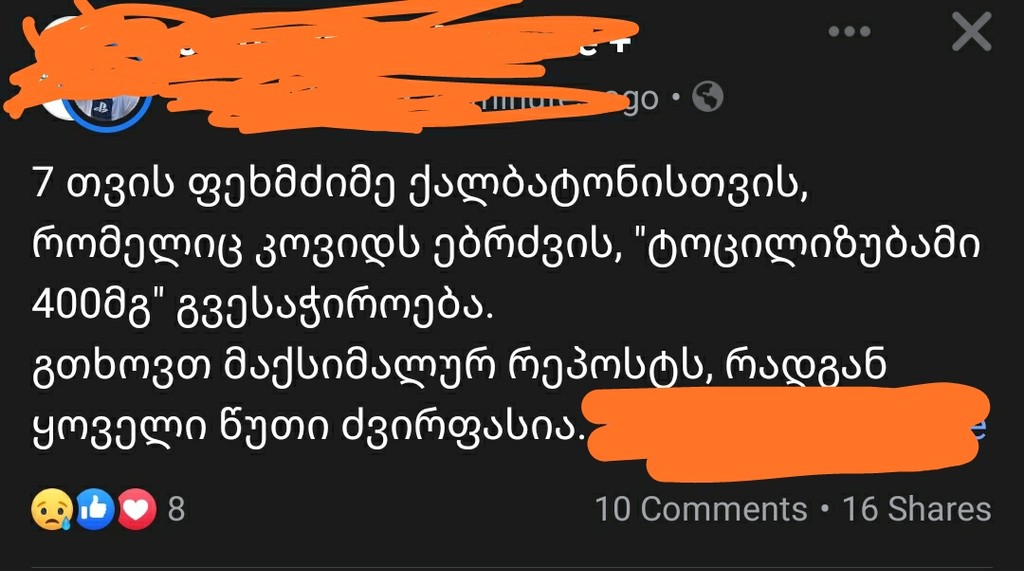
Task: Click the text "ყოველი წუთი ძვირფასია"
Action: [308, 429]
